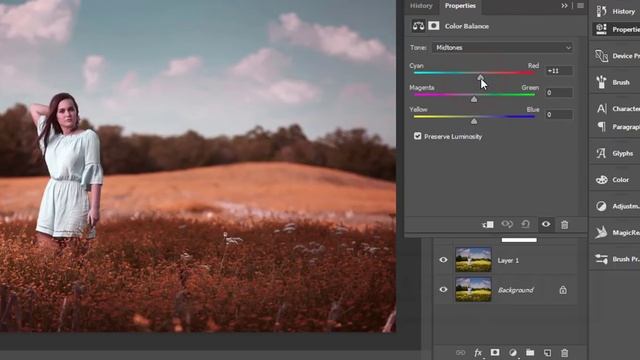Select the layer mask icon in Properties
The width and height of the screenshot is (640, 360).
(433, 26)
